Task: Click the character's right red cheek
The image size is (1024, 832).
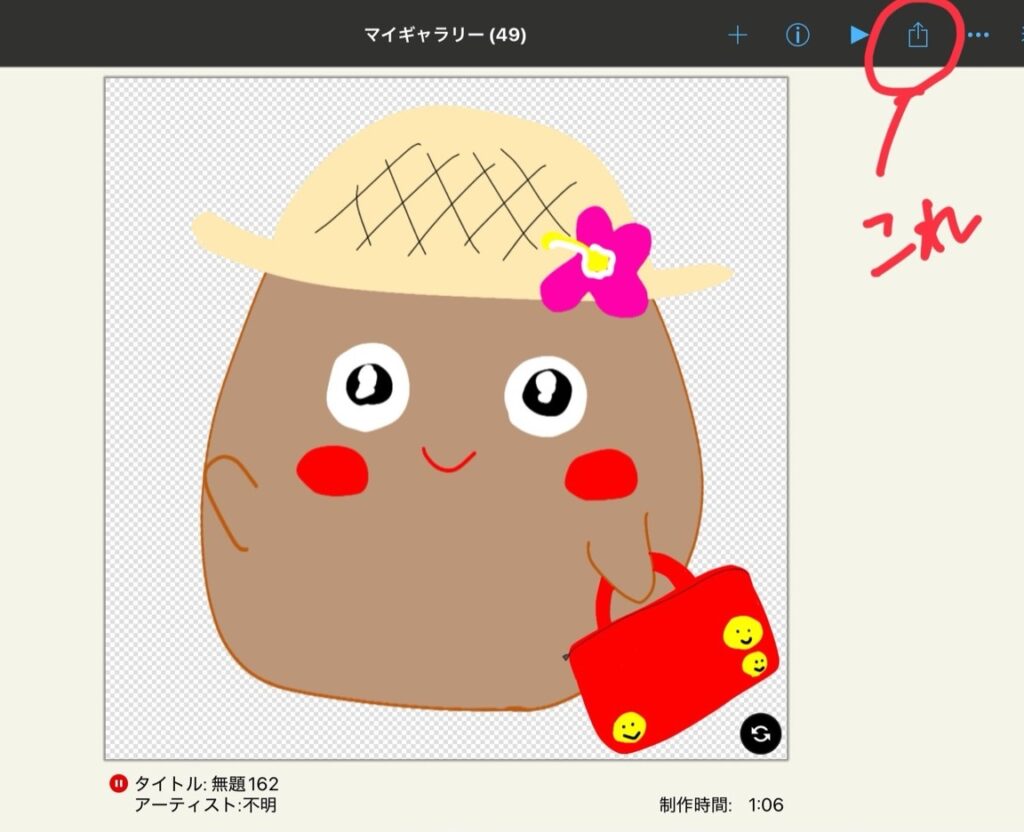Action: (600, 474)
